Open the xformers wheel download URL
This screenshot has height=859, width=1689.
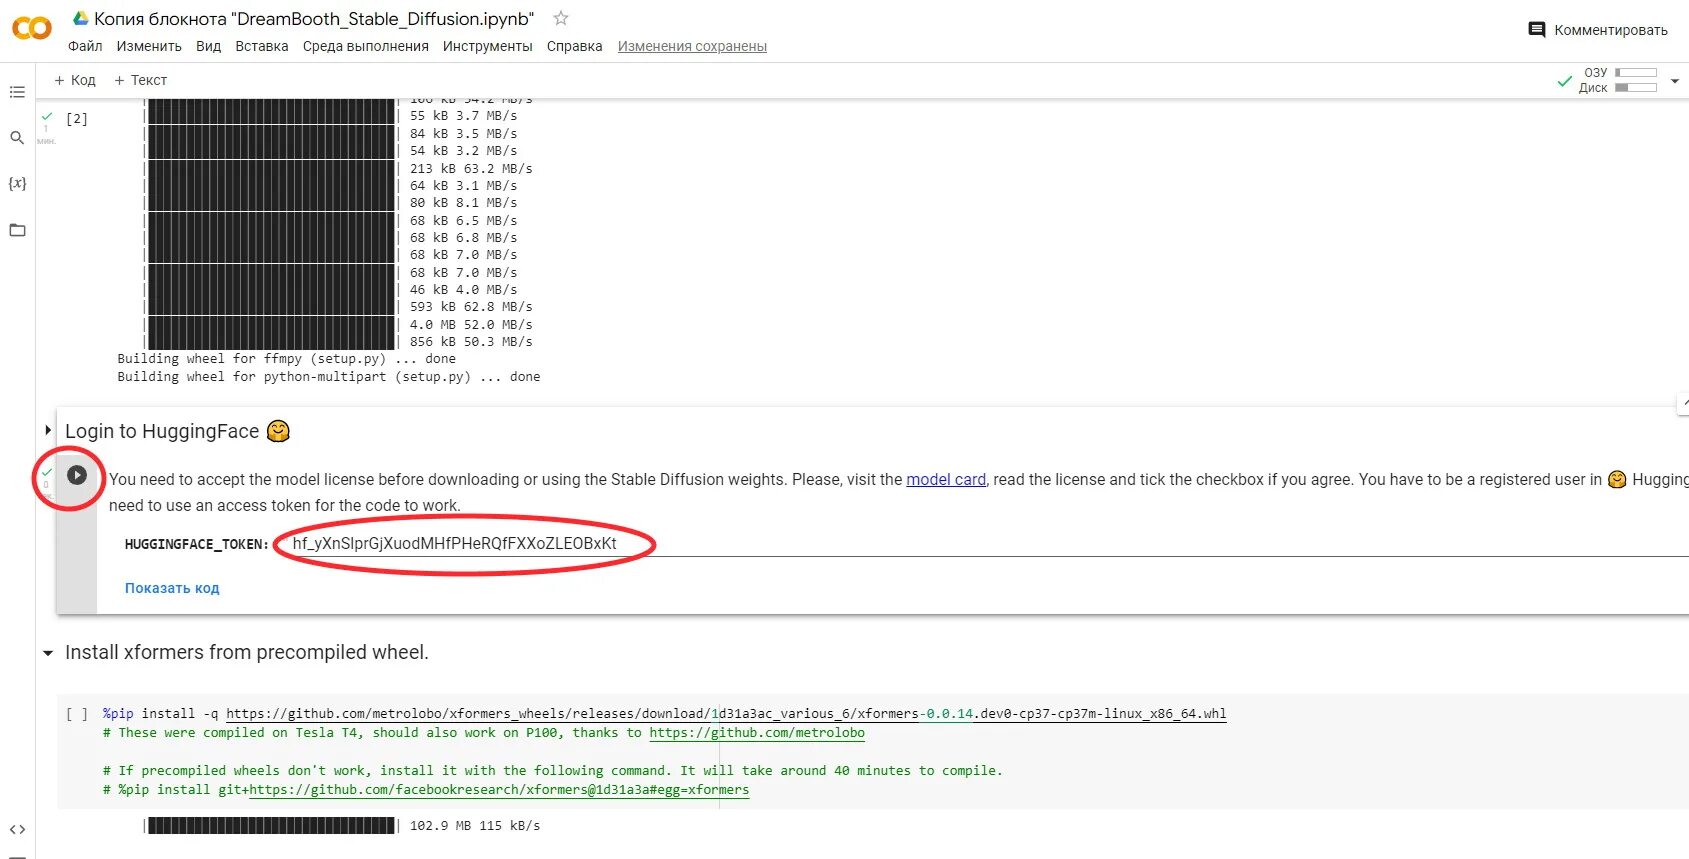point(726,714)
